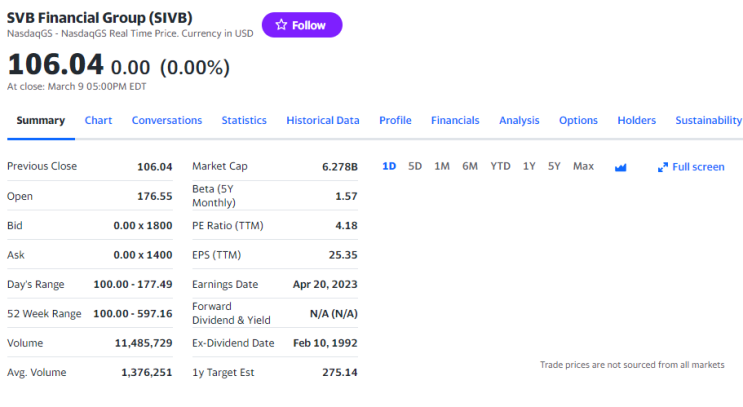Follow SVB Financial Group stock
The width and height of the screenshot is (743, 407).
(302, 25)
